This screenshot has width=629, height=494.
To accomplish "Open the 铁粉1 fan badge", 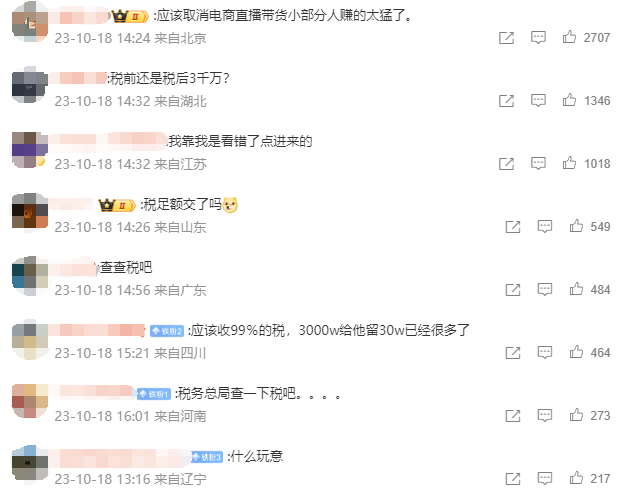I will pyautogui.click(x=154, y=394).
